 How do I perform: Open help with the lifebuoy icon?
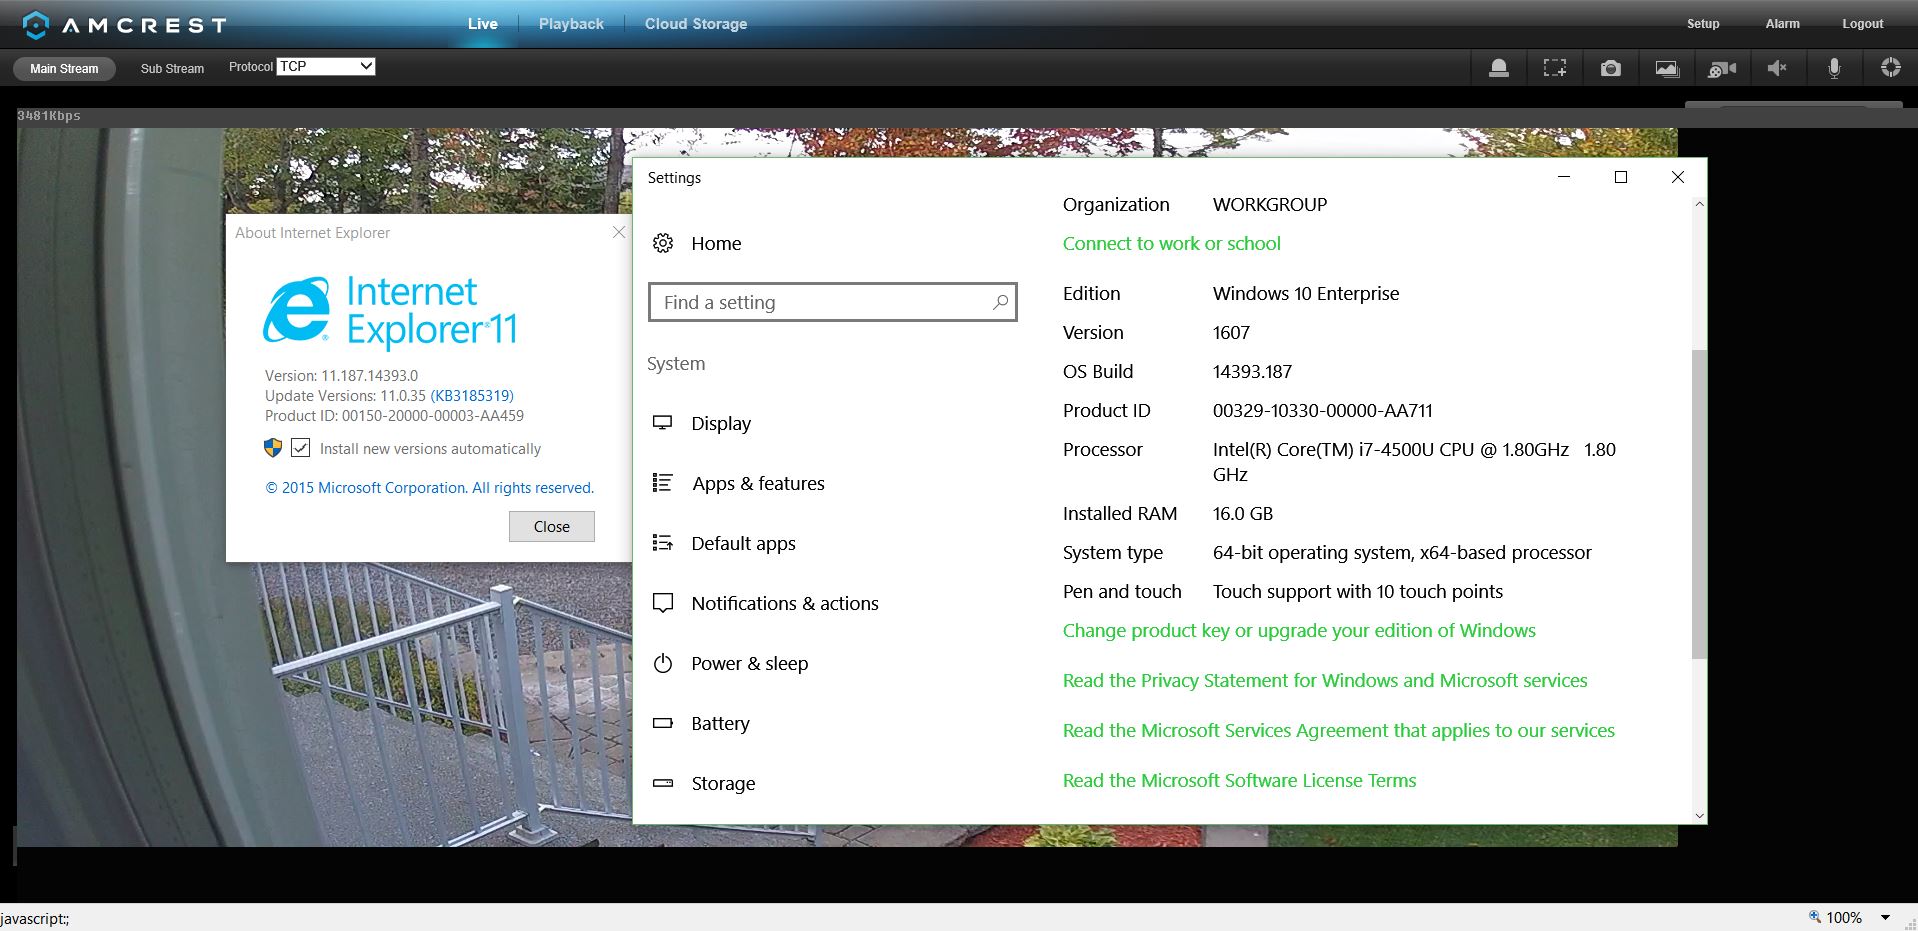tap(1890, 68)
